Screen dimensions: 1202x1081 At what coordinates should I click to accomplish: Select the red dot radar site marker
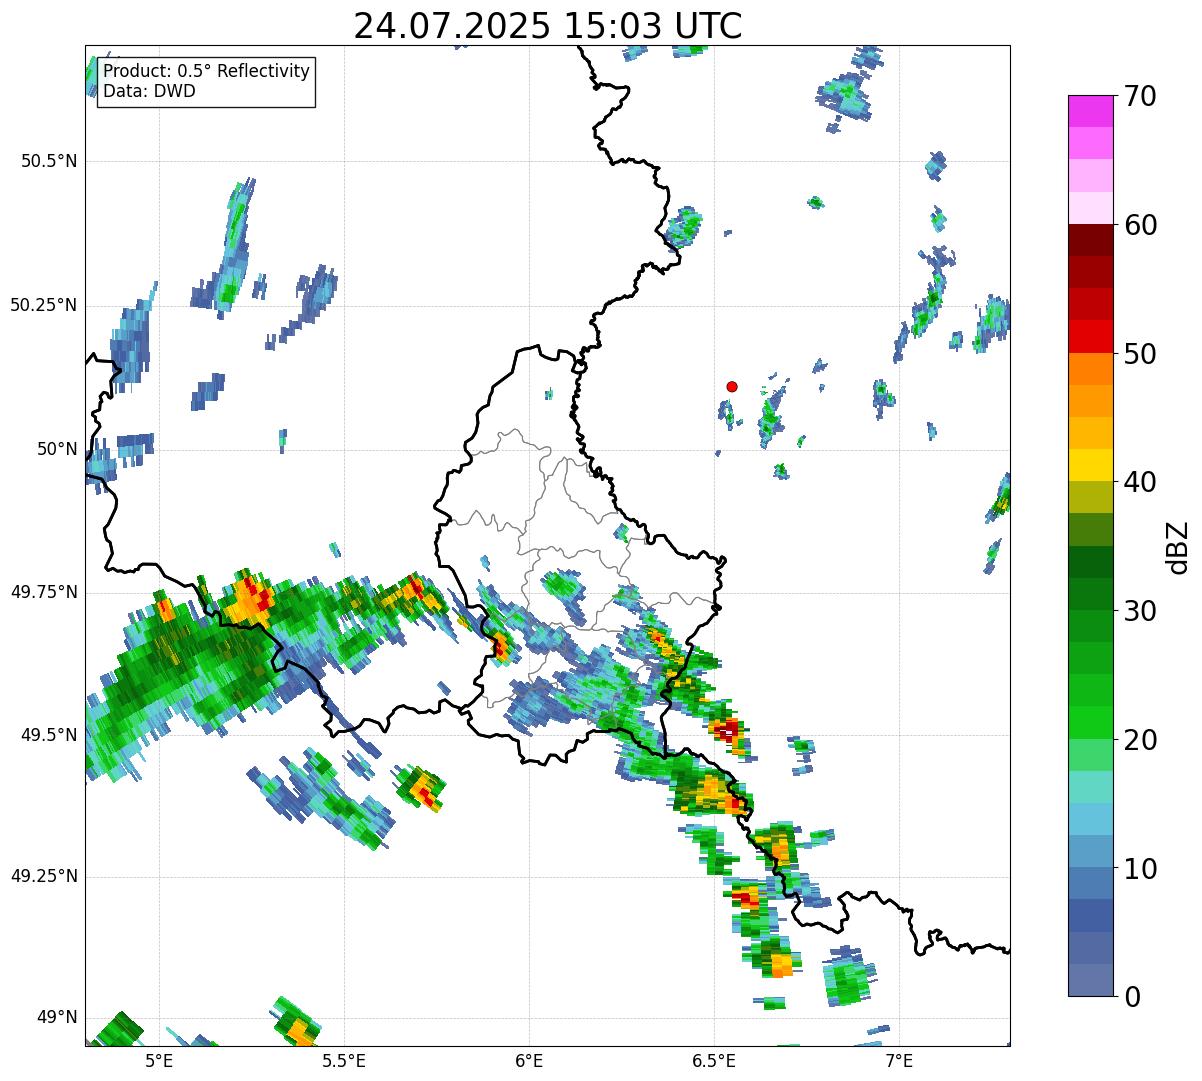[732, 386]
